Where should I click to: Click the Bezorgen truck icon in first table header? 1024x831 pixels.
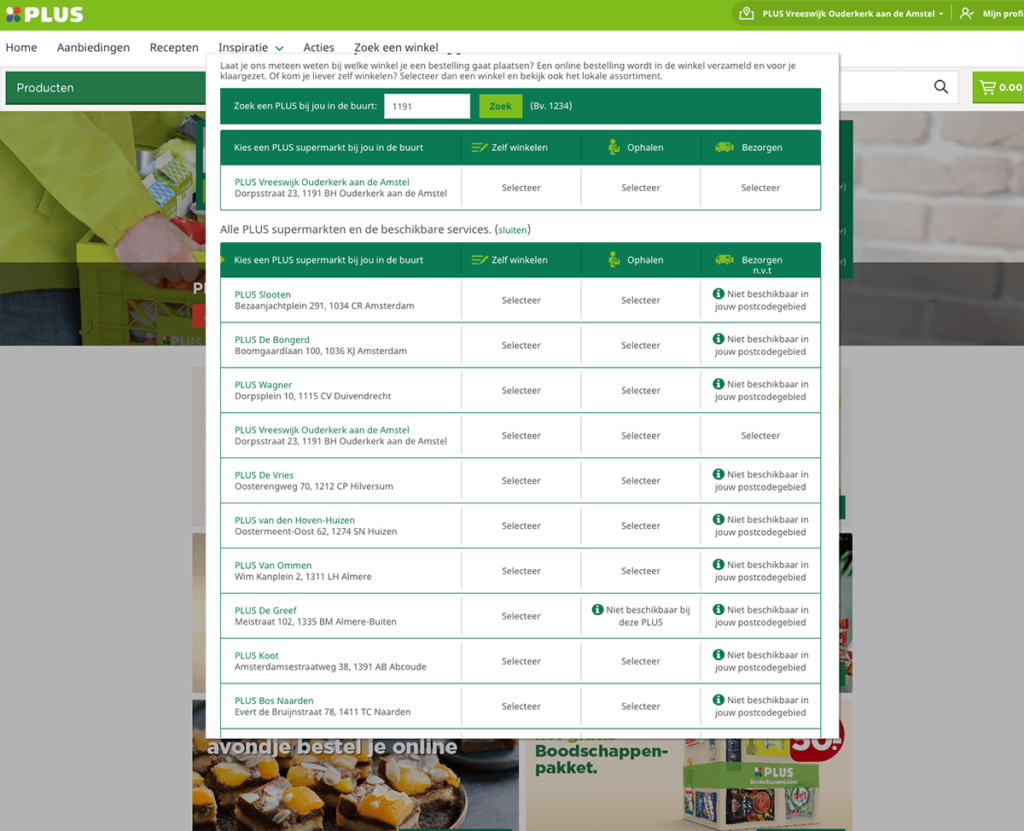click(x=724, y=147)
